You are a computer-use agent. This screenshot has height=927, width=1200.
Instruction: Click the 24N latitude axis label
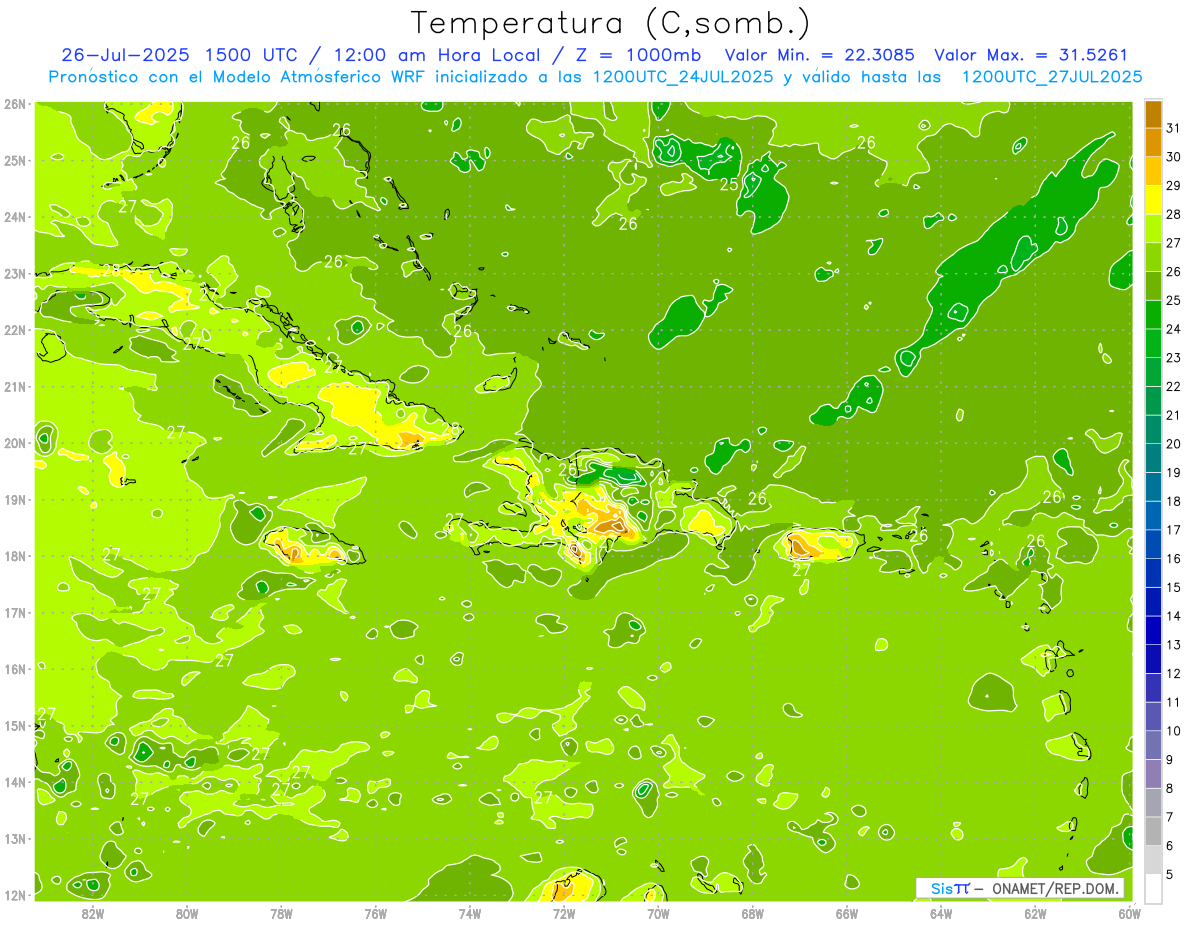15,217
